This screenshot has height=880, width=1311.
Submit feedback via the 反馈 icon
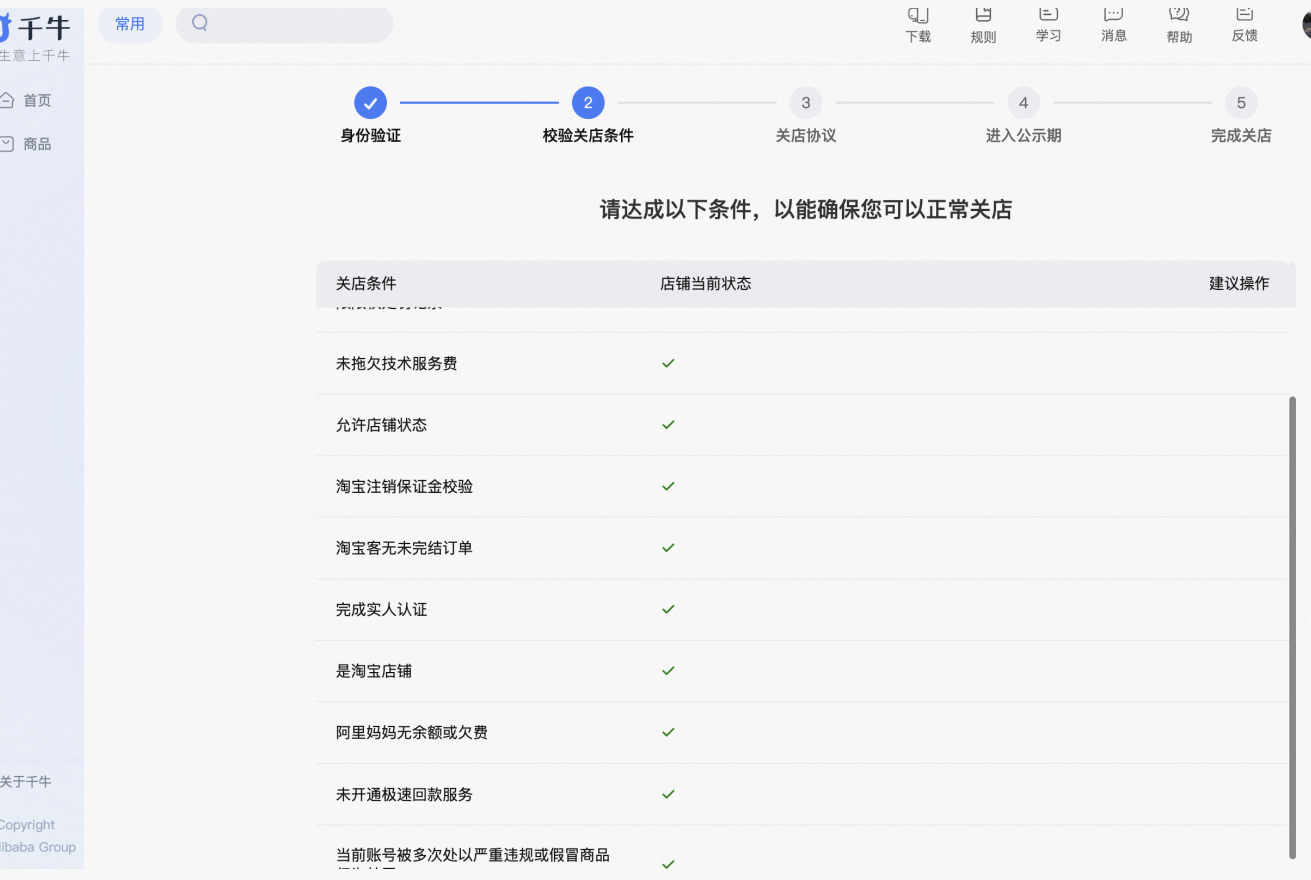(1243, 24)
